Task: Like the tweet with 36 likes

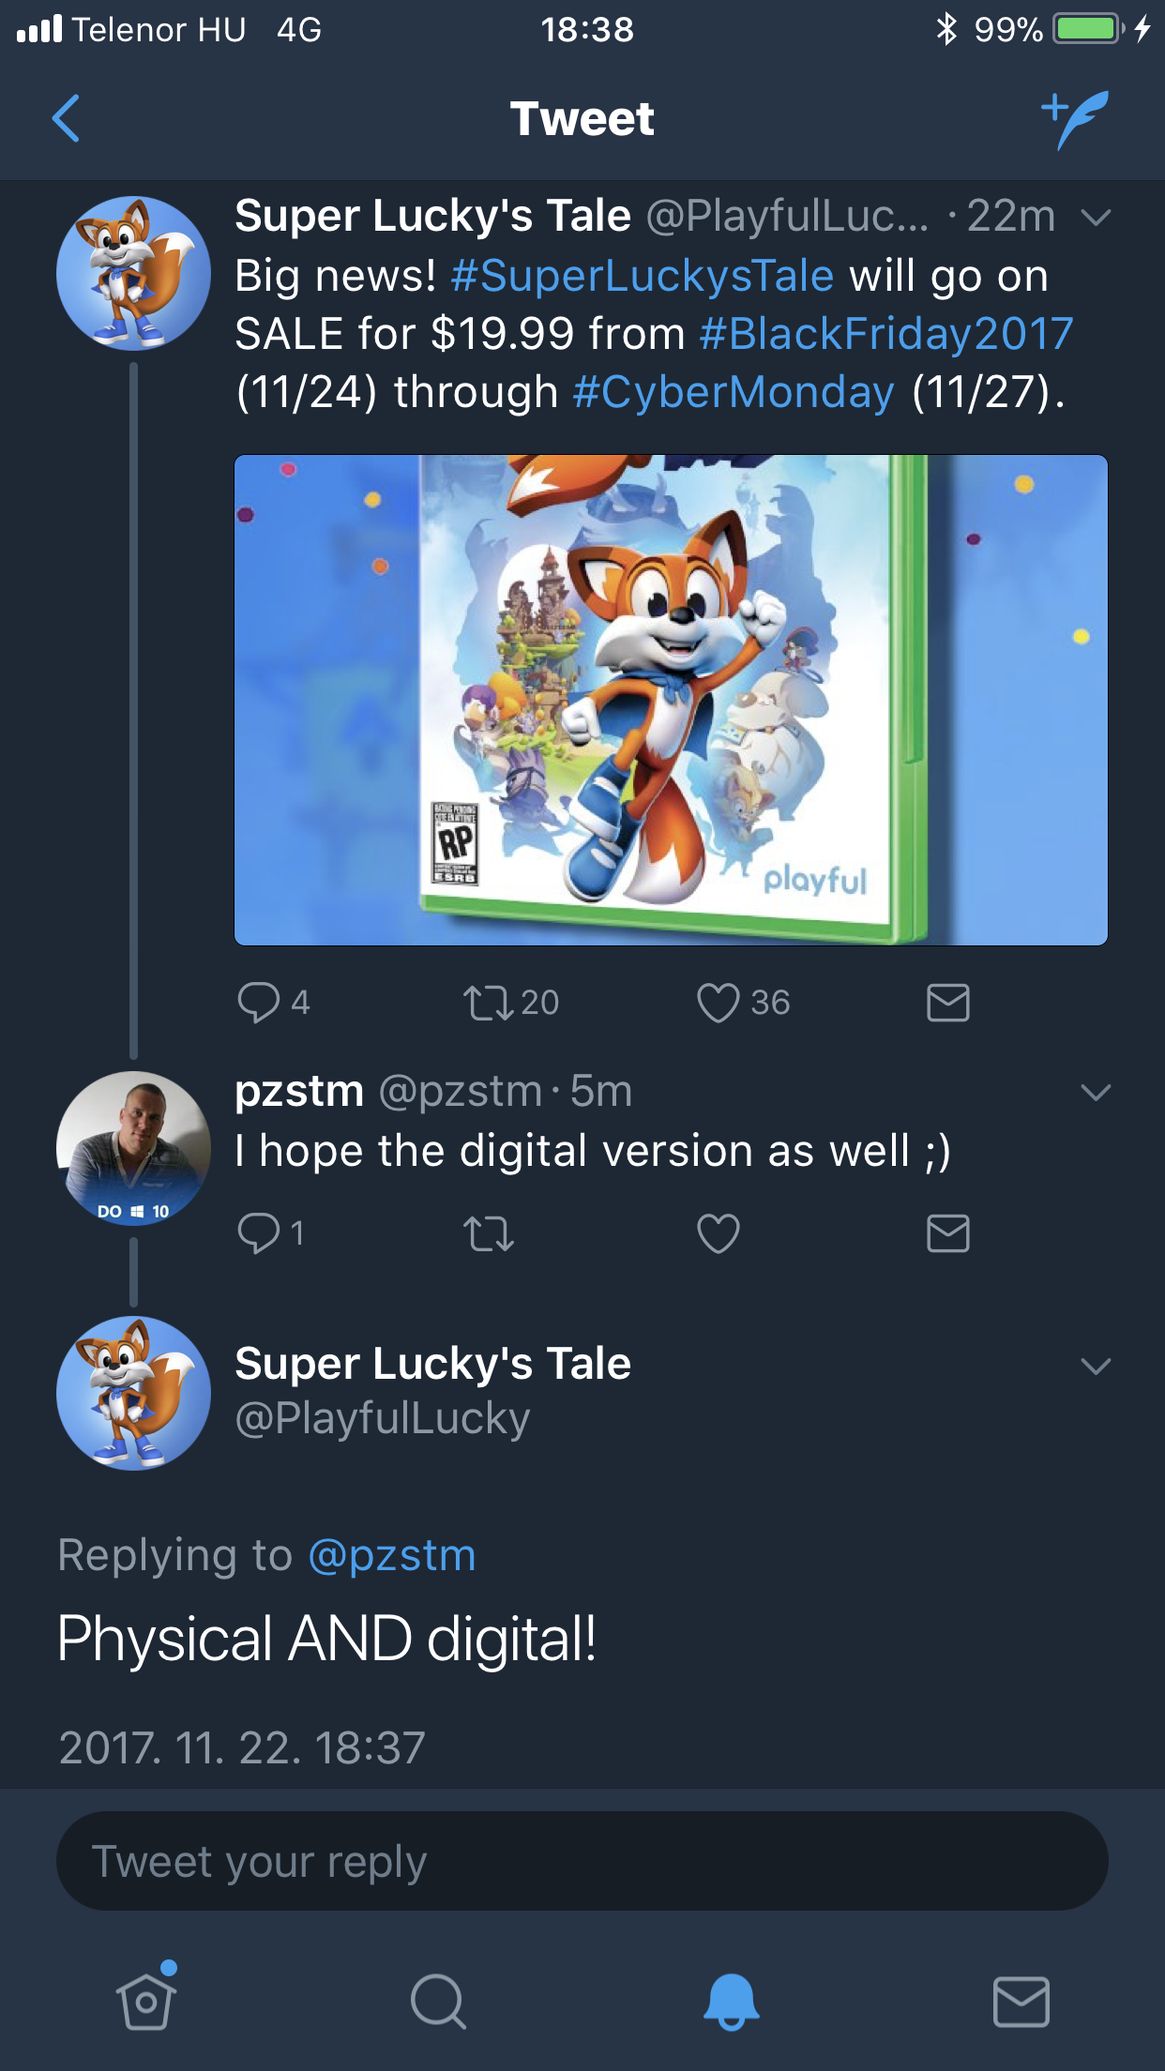Action: coord(718,1002)
